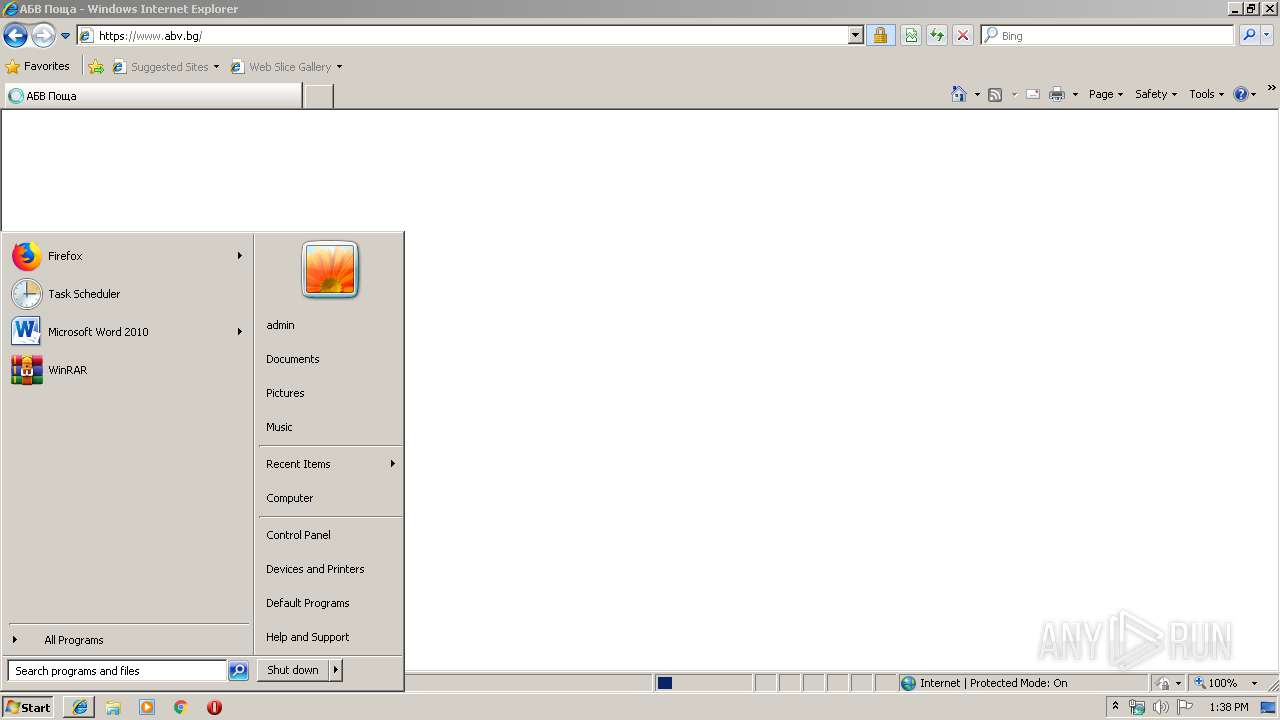Click the Stop loading red X icon
This screenshot has width=1280, height=720.
pos(963,35)
